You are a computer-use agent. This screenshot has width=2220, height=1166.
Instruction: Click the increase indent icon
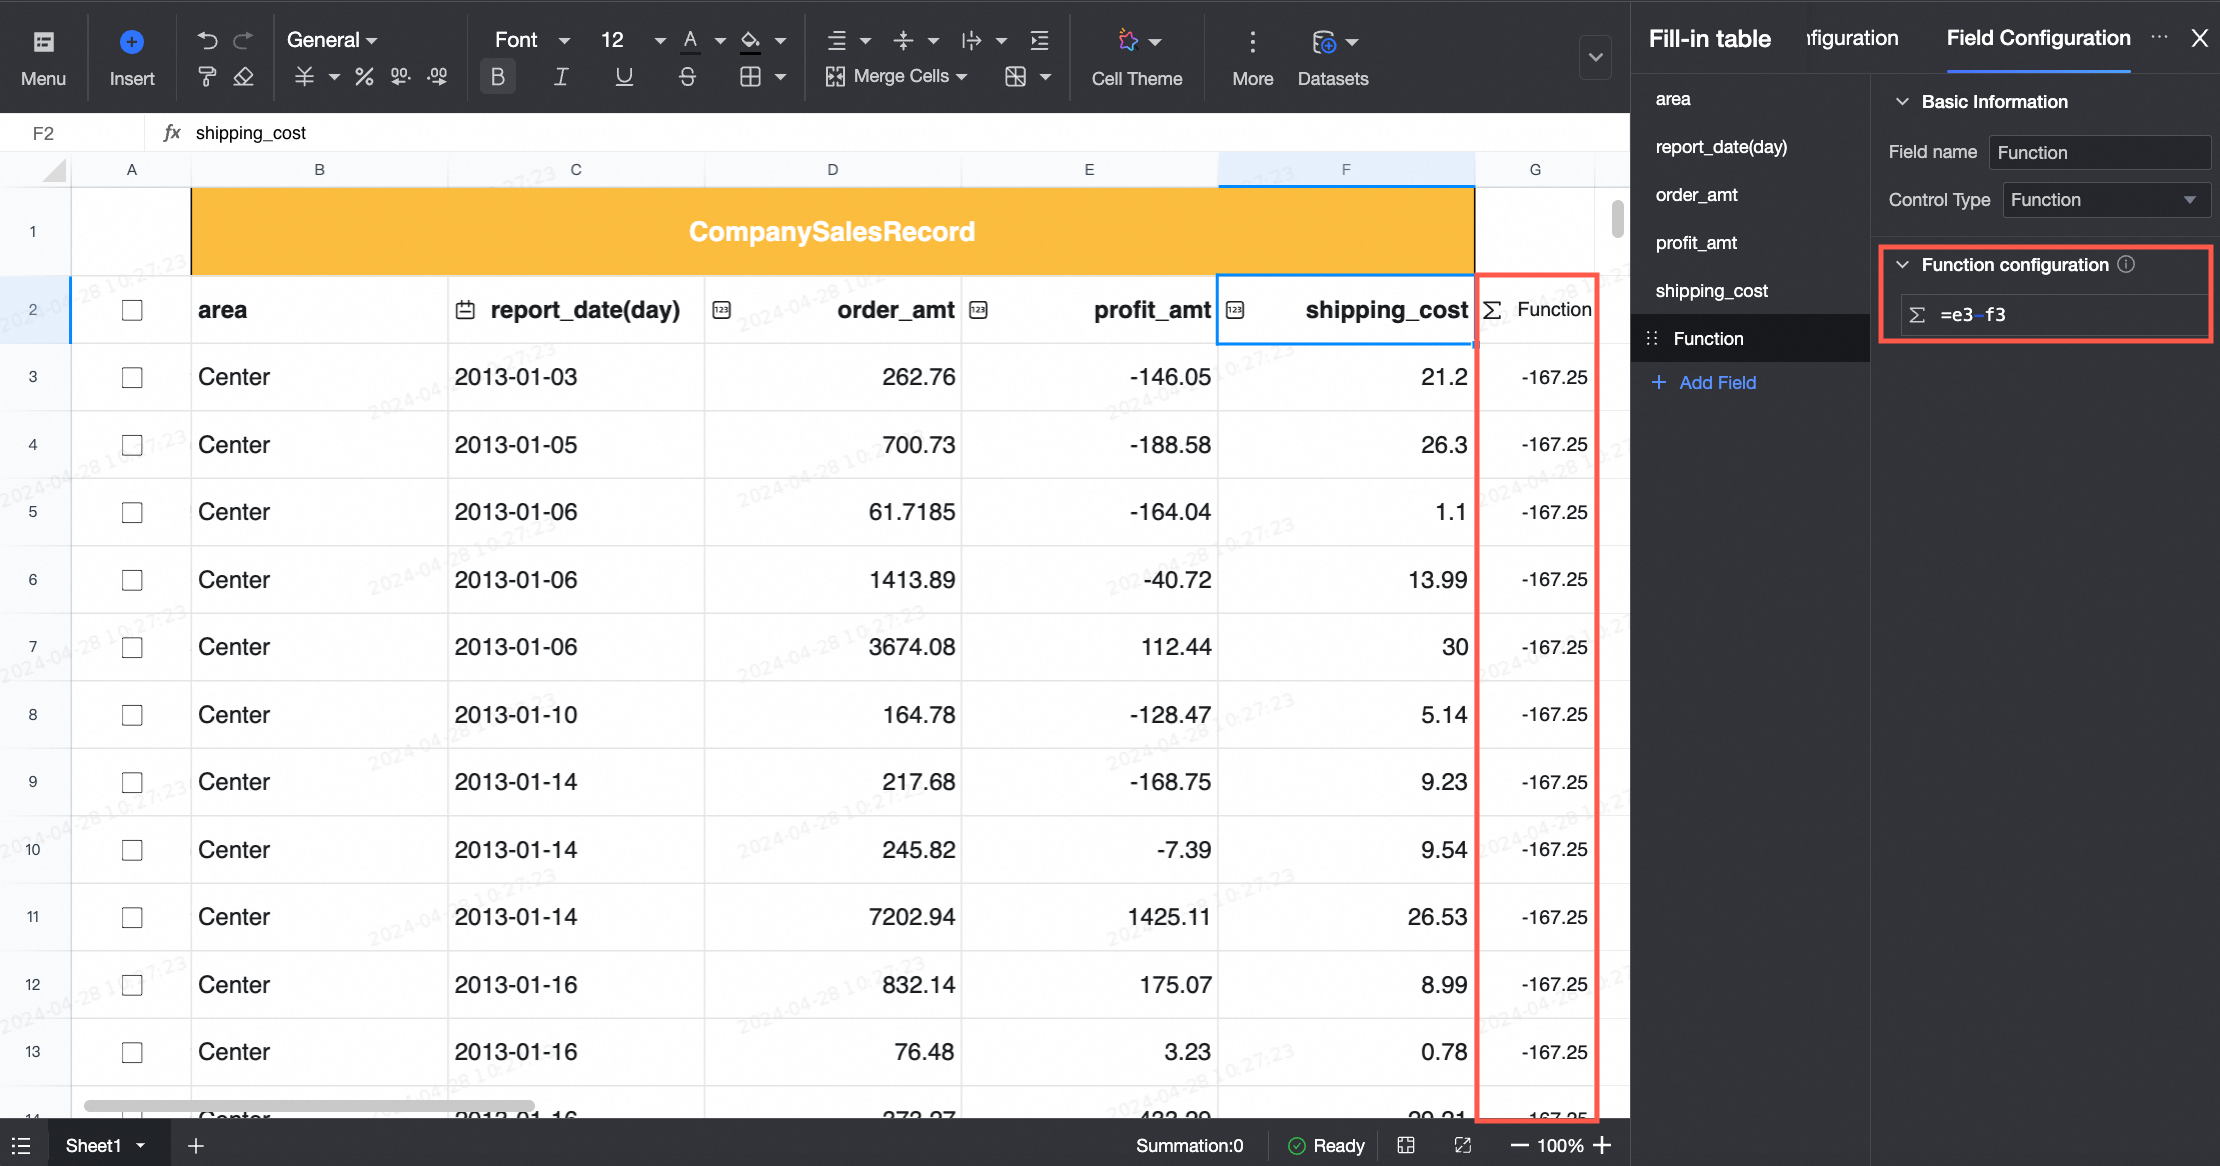pyautogui.click(x=1040, y=40)
